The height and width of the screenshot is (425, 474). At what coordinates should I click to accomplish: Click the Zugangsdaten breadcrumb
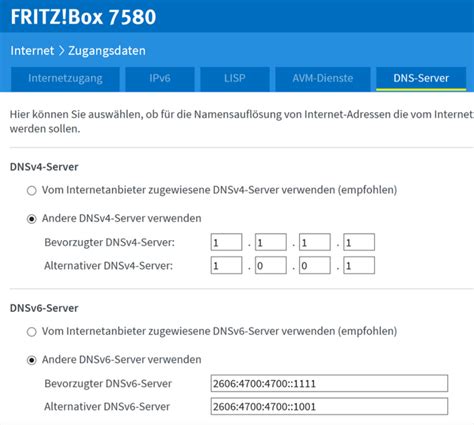[107, 51]
